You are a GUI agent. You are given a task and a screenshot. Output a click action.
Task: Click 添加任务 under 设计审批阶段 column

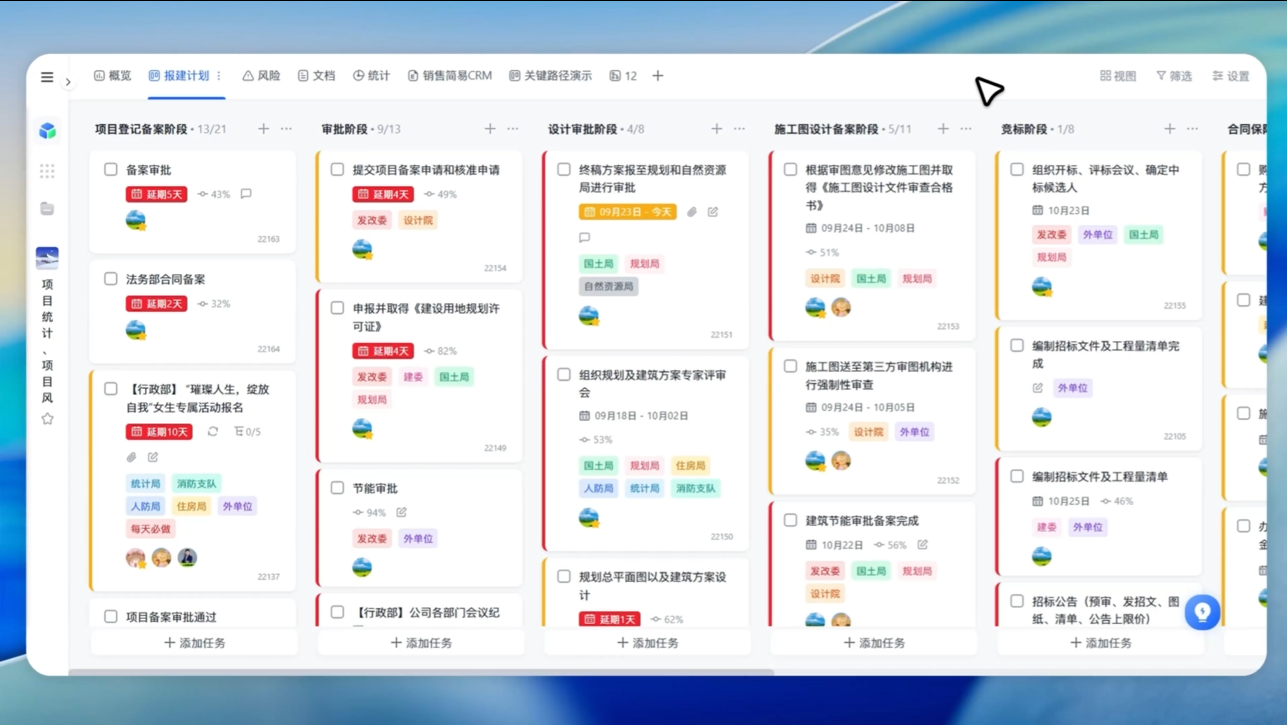(646, 643)
